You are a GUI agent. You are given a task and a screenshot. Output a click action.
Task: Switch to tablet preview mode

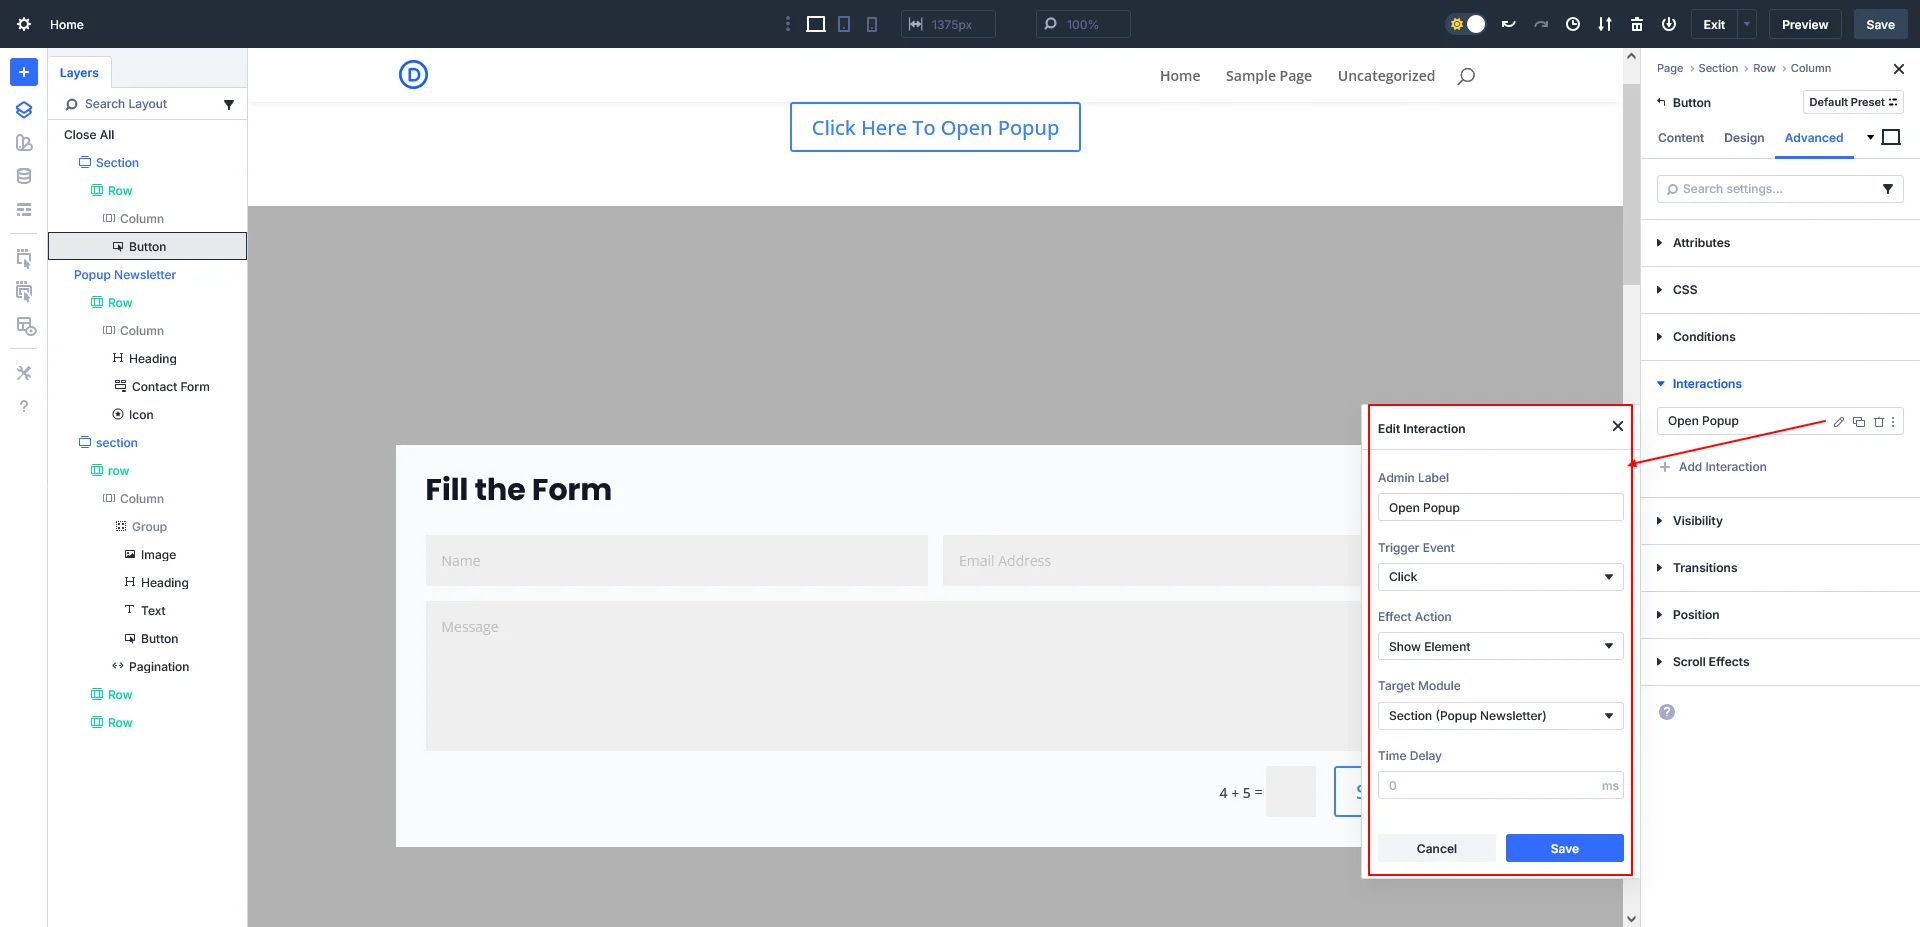[844, 23]
